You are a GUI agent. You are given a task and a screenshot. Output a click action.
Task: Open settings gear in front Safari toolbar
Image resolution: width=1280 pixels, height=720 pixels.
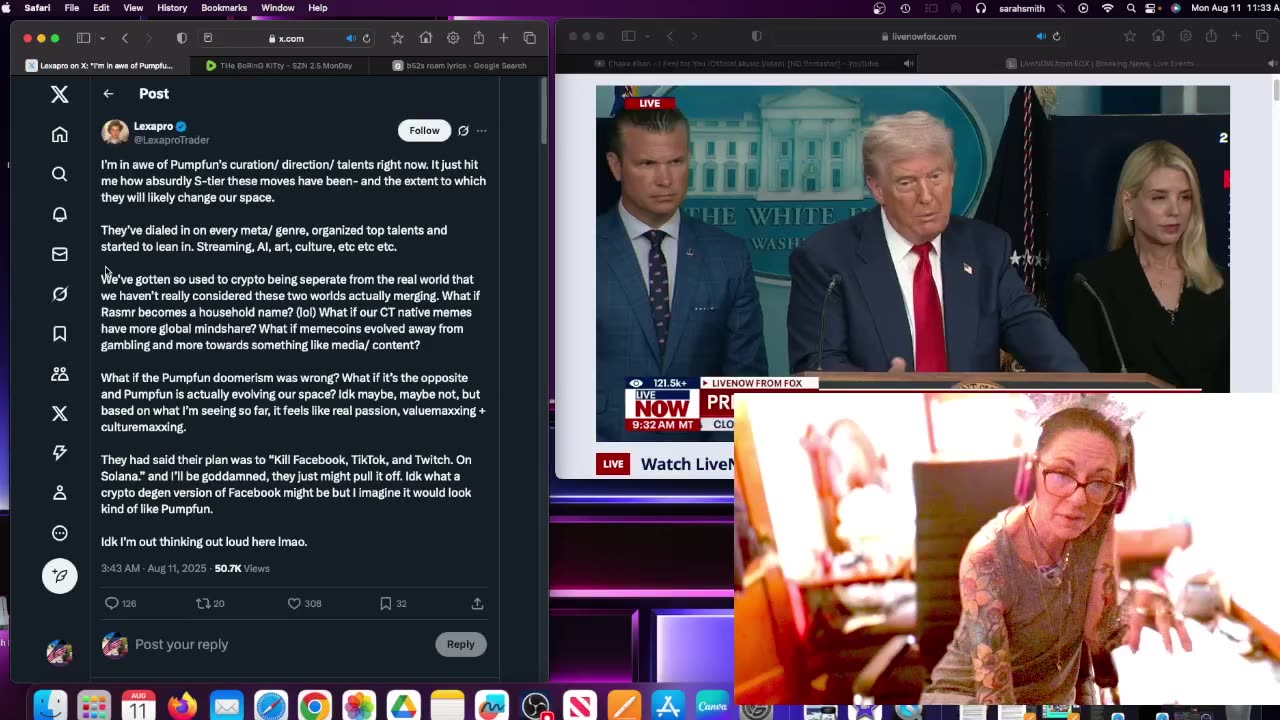453,38
